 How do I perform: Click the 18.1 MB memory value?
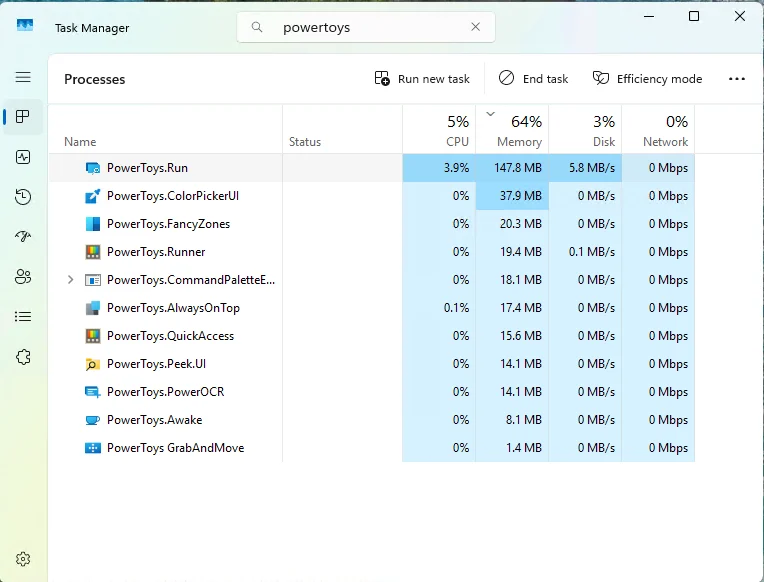tap(520, 280)
